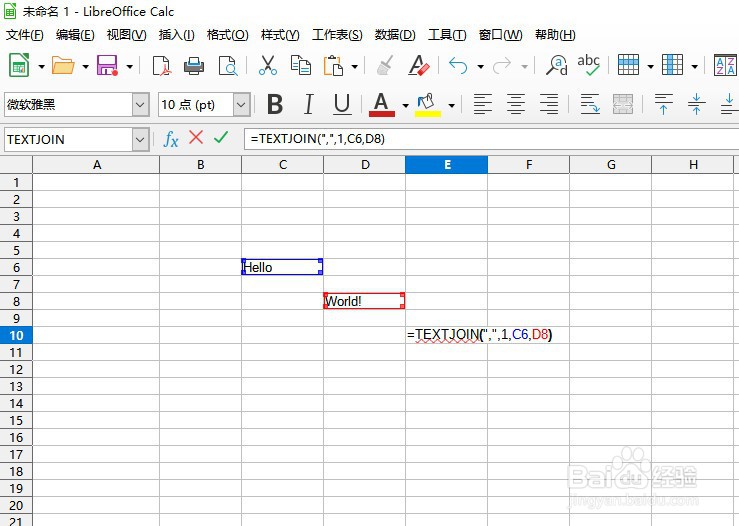Open the new document type dropdown arrow
Viewport: 739px width, 526px height.
[41, 66]
